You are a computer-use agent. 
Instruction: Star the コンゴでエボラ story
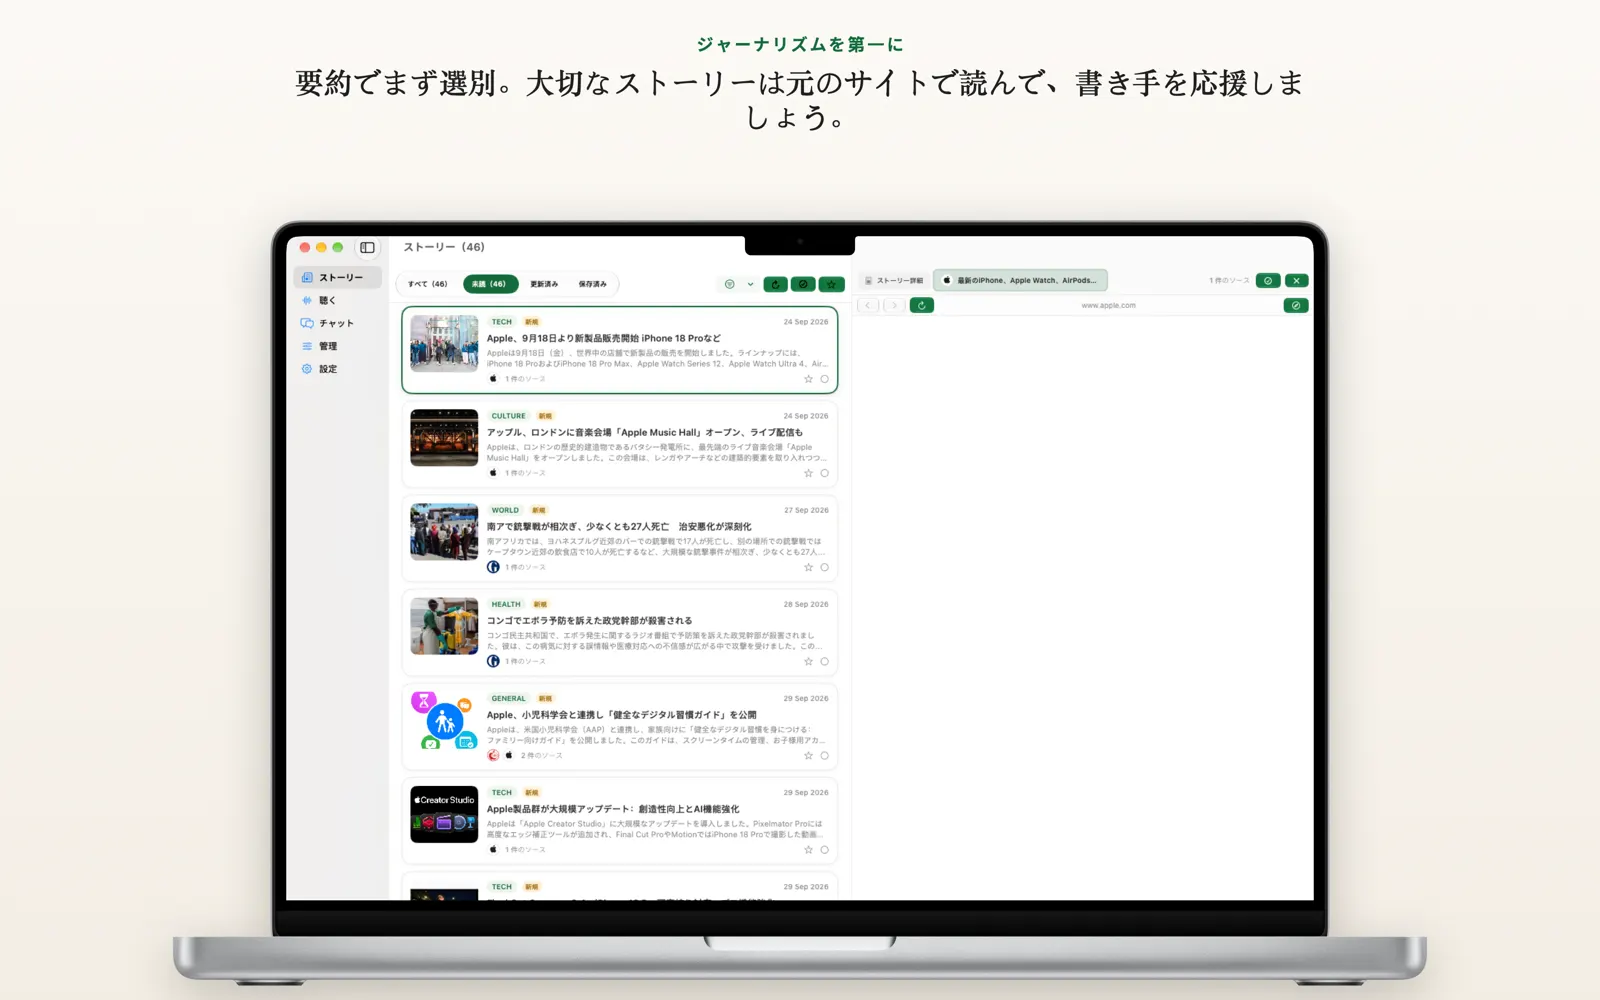(808, 661)
